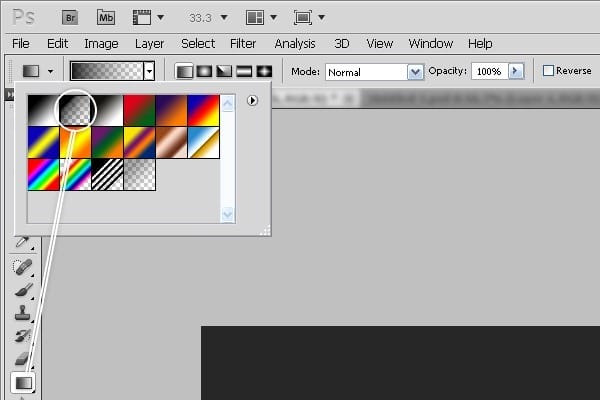The width and height of the screenshot is (600, 400).
Task: Choose the Orange, Yellow, Orange gradient swatch
Action: 75,142
